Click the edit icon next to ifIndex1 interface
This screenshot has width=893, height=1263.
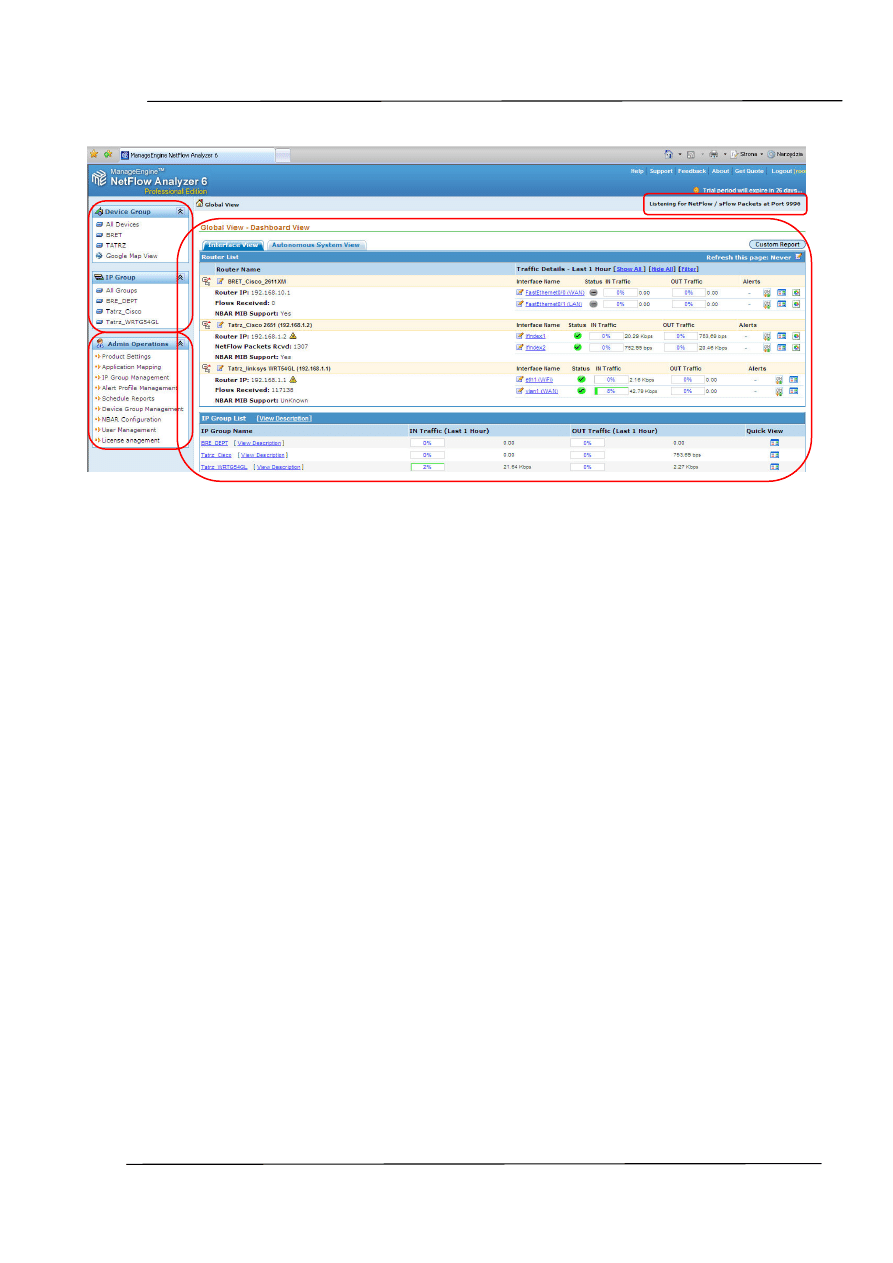(520, 336)
